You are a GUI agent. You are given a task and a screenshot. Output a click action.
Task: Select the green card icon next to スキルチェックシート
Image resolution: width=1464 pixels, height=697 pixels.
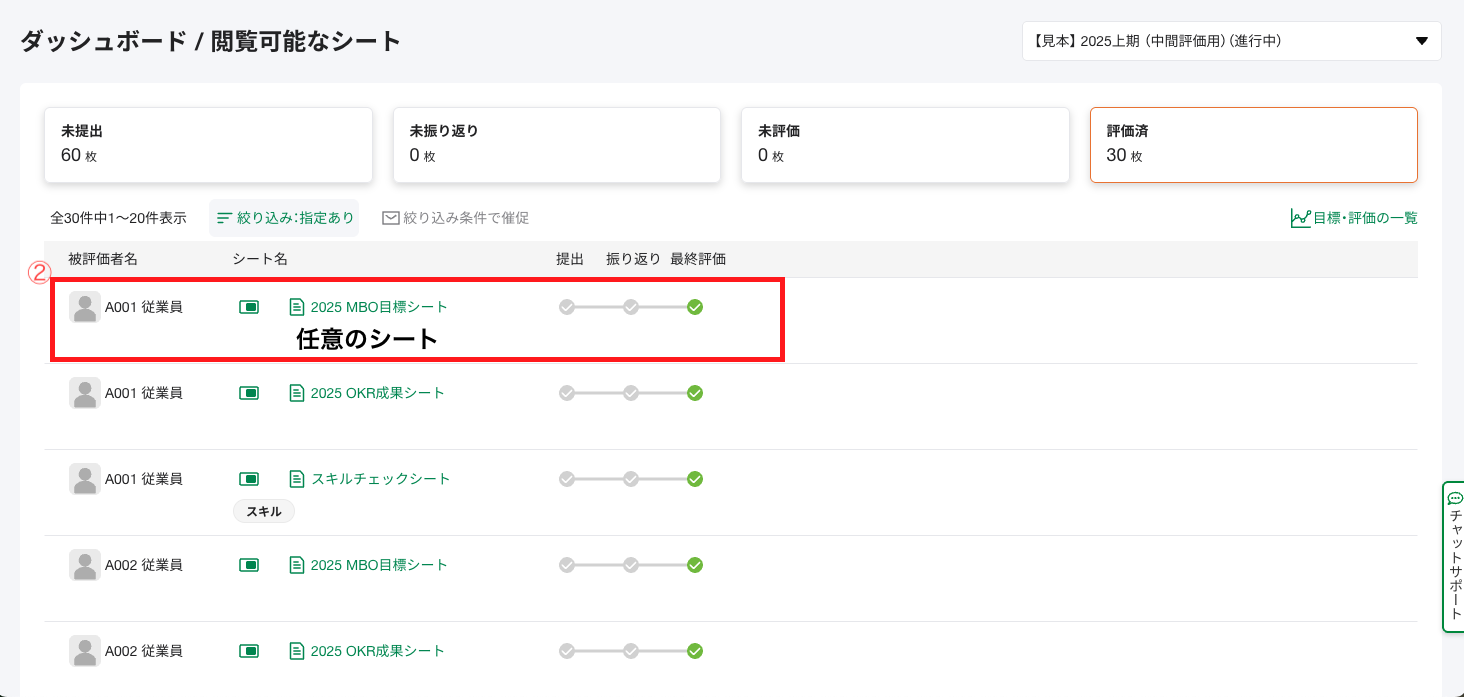[248, 478]
